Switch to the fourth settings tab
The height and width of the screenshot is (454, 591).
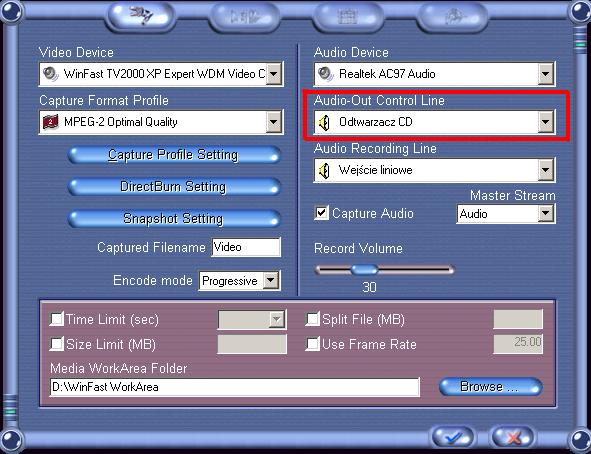(x=452, y=16)
